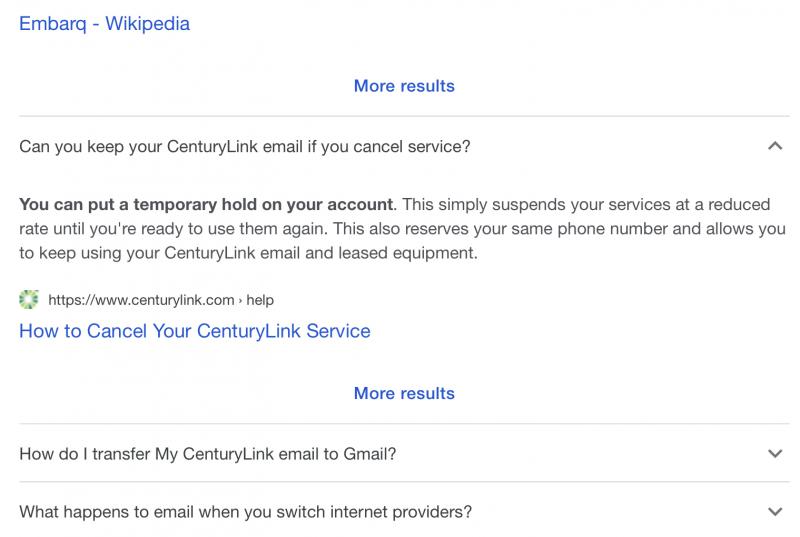Click the breadcrumb arrow between centurylink.com and help
This screenshot has height=537, width=800.
240,300
